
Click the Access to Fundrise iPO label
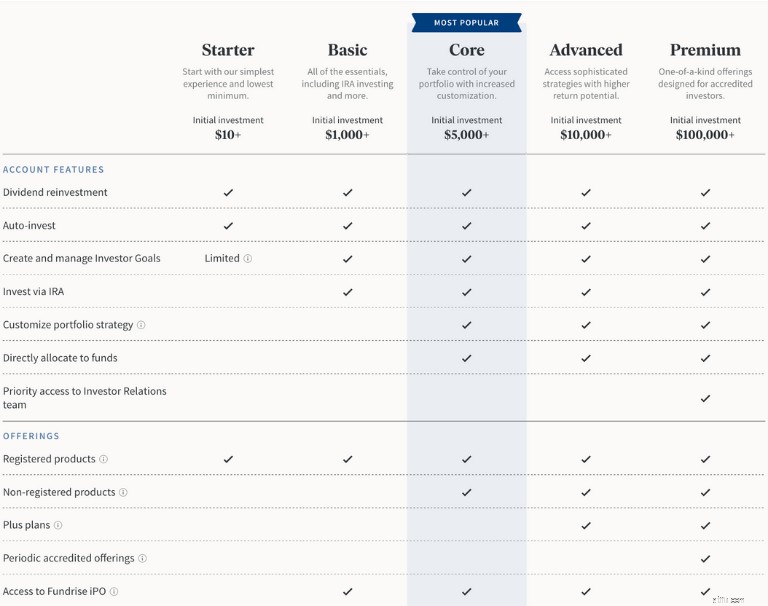54,591
